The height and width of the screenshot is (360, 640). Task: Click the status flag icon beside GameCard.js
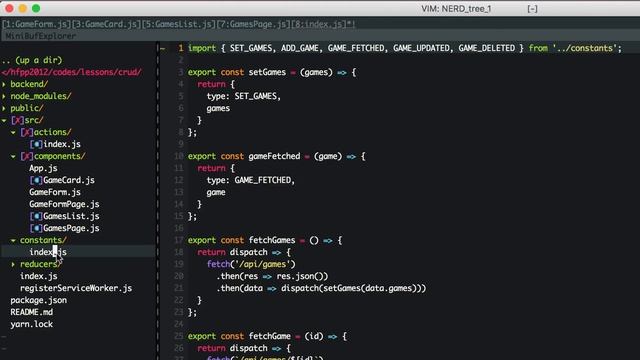coord(36,180)
